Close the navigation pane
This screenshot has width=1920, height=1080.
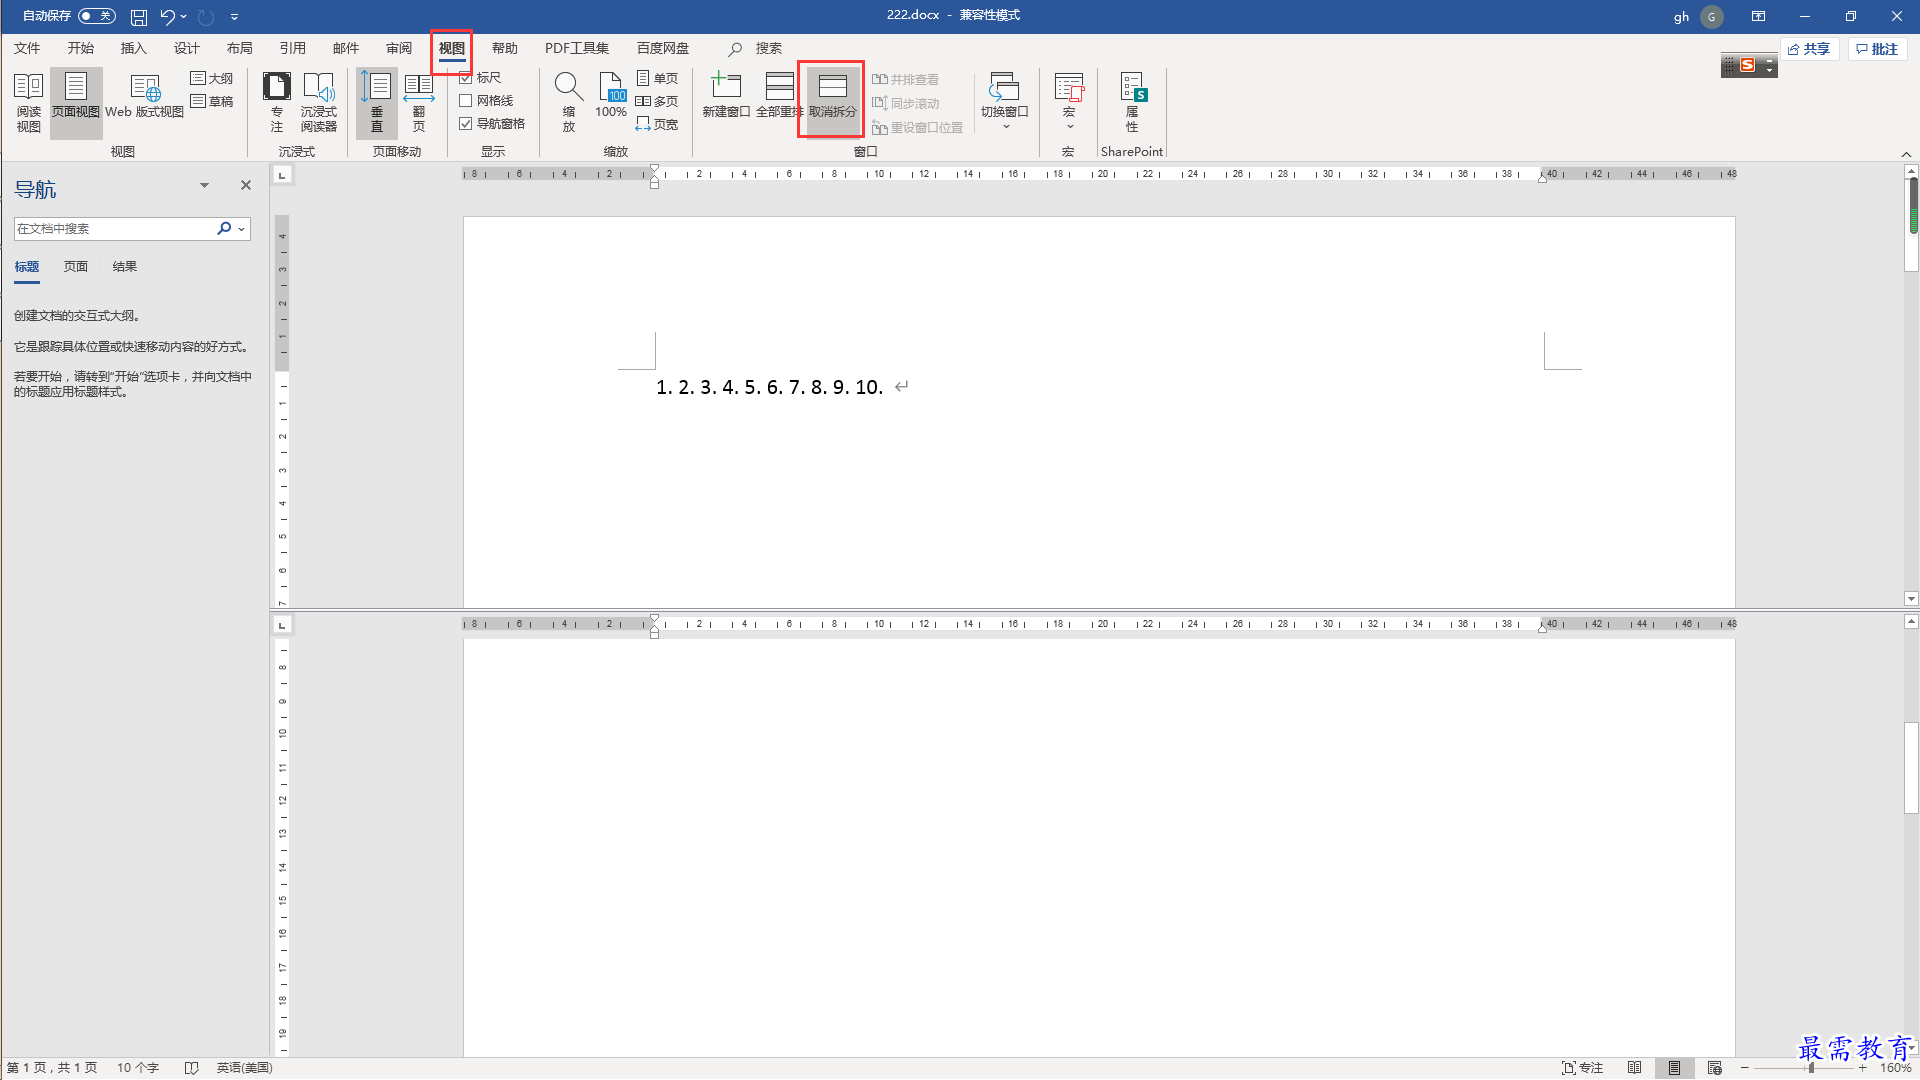pos(246,186)
